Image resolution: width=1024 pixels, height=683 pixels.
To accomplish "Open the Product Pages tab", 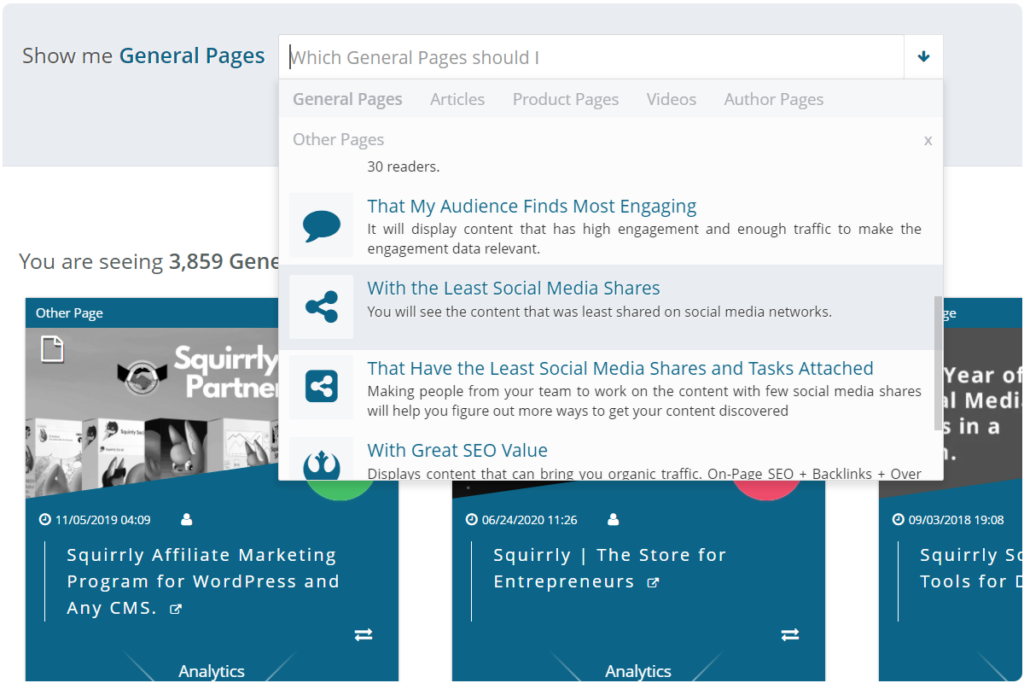I will point(566,99).
